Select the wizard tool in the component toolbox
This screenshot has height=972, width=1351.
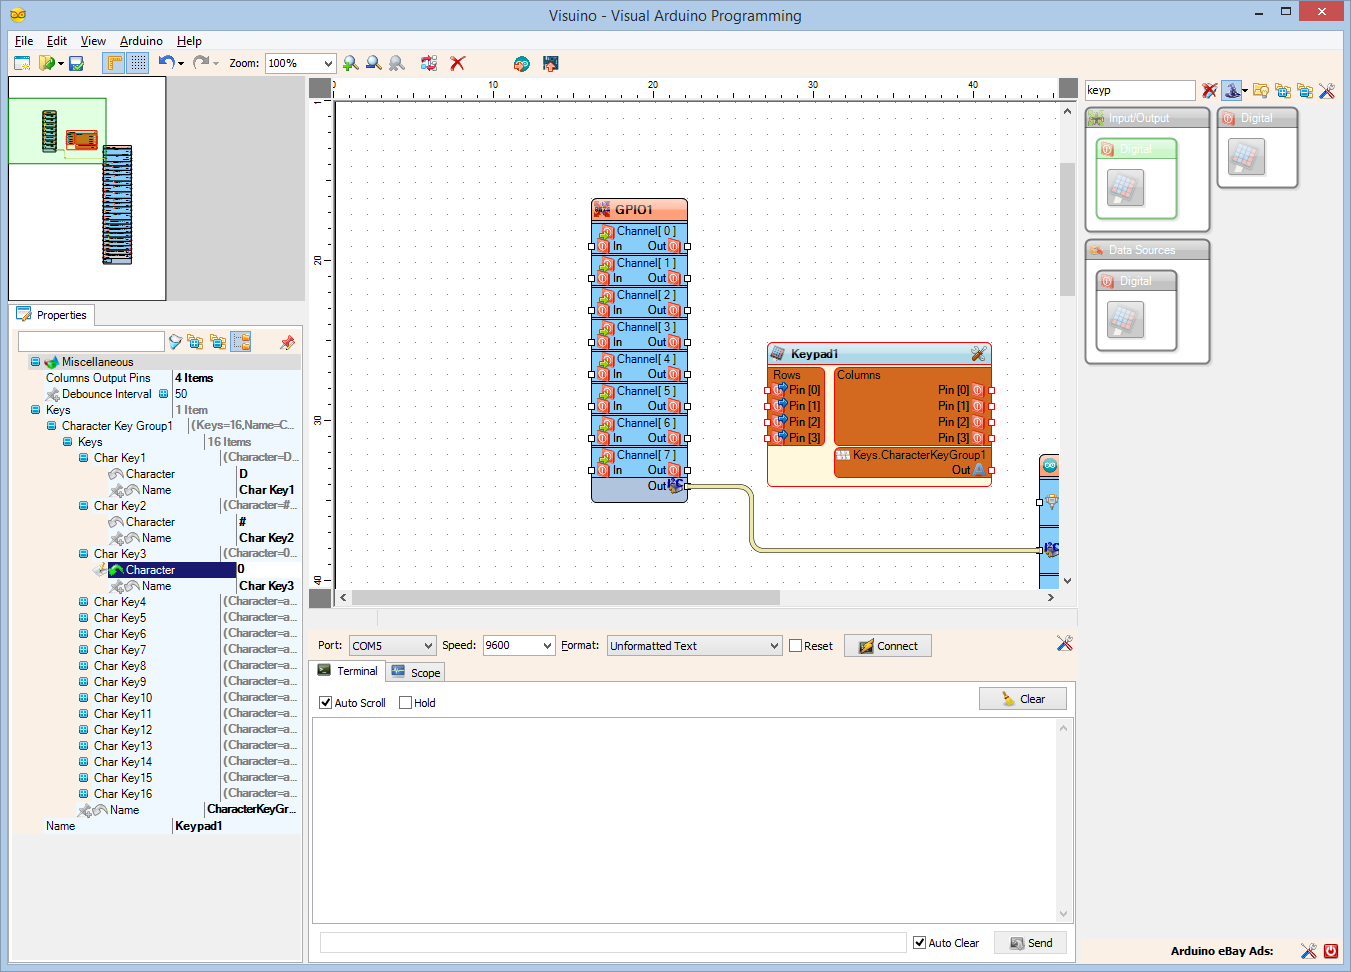click(1231, 90)
